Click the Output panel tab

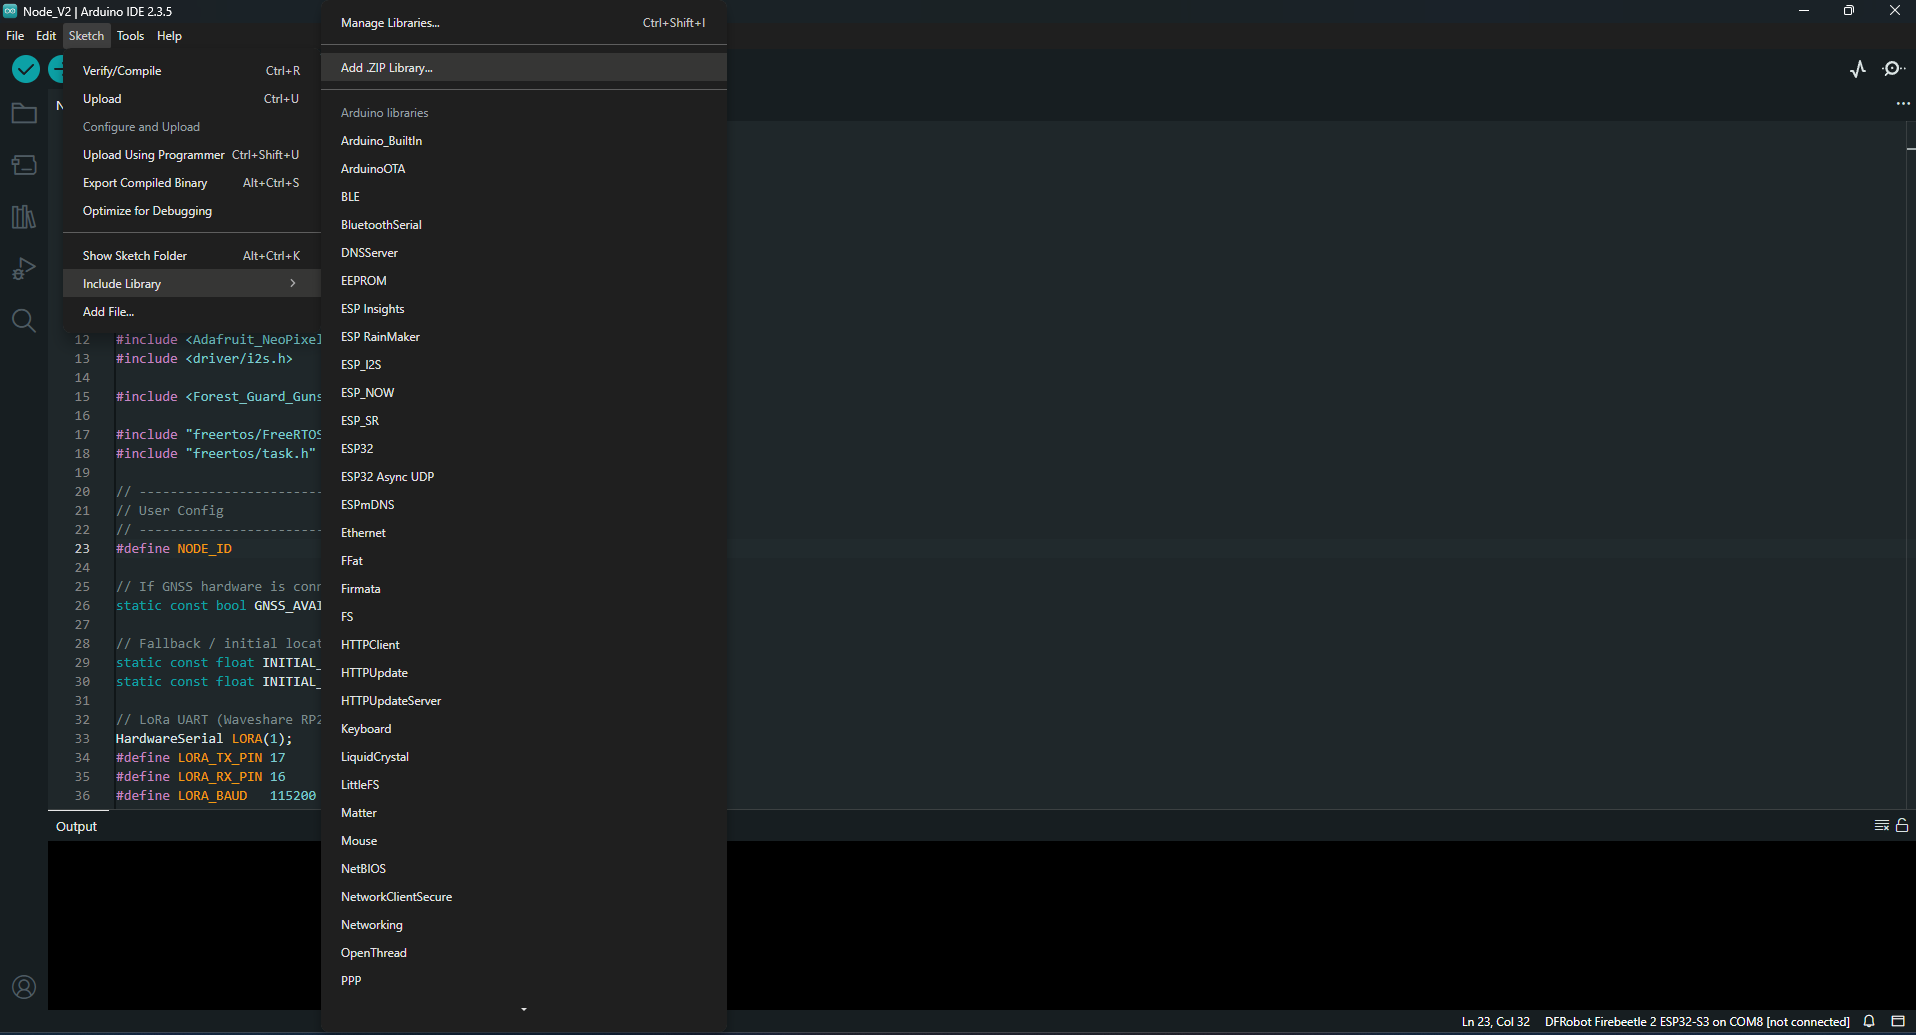76,826
